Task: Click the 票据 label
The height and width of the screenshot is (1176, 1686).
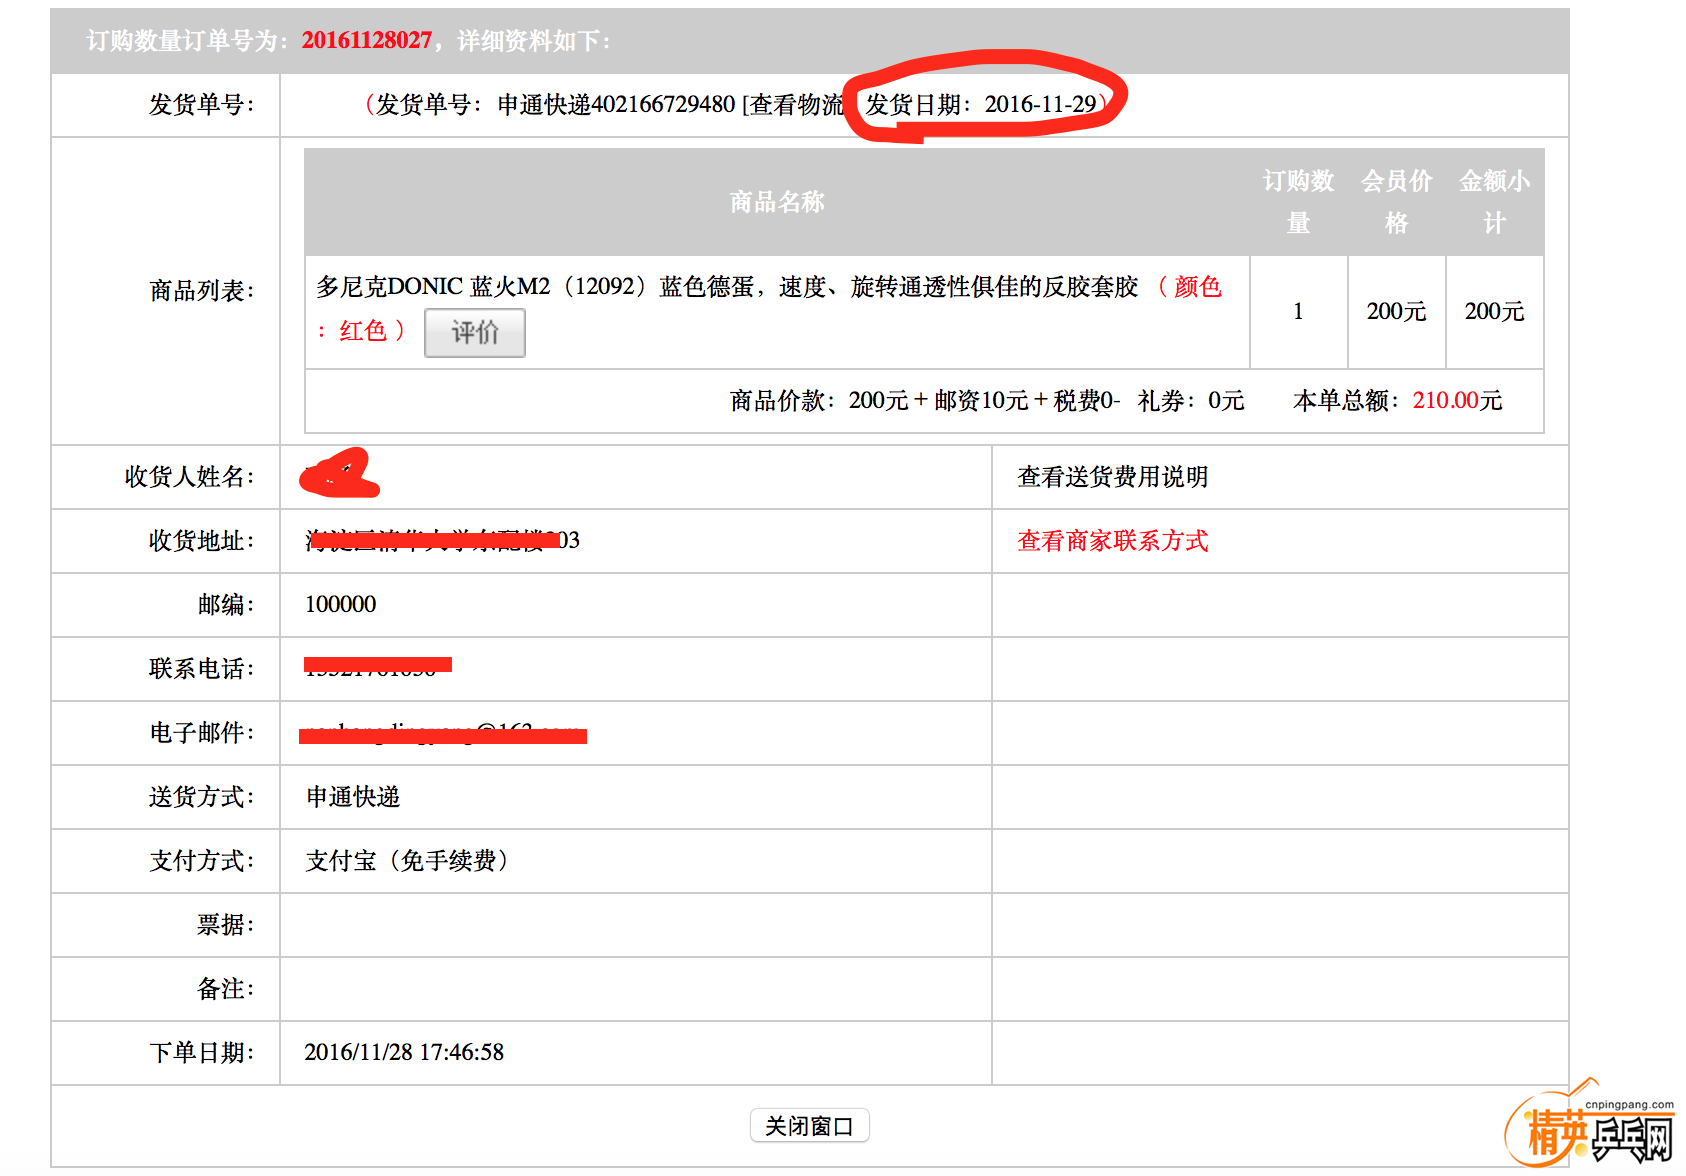Action: pos(225,925)
